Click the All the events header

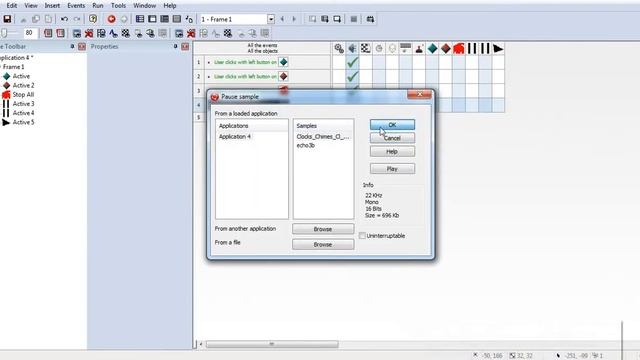click(x=262, y=45)
